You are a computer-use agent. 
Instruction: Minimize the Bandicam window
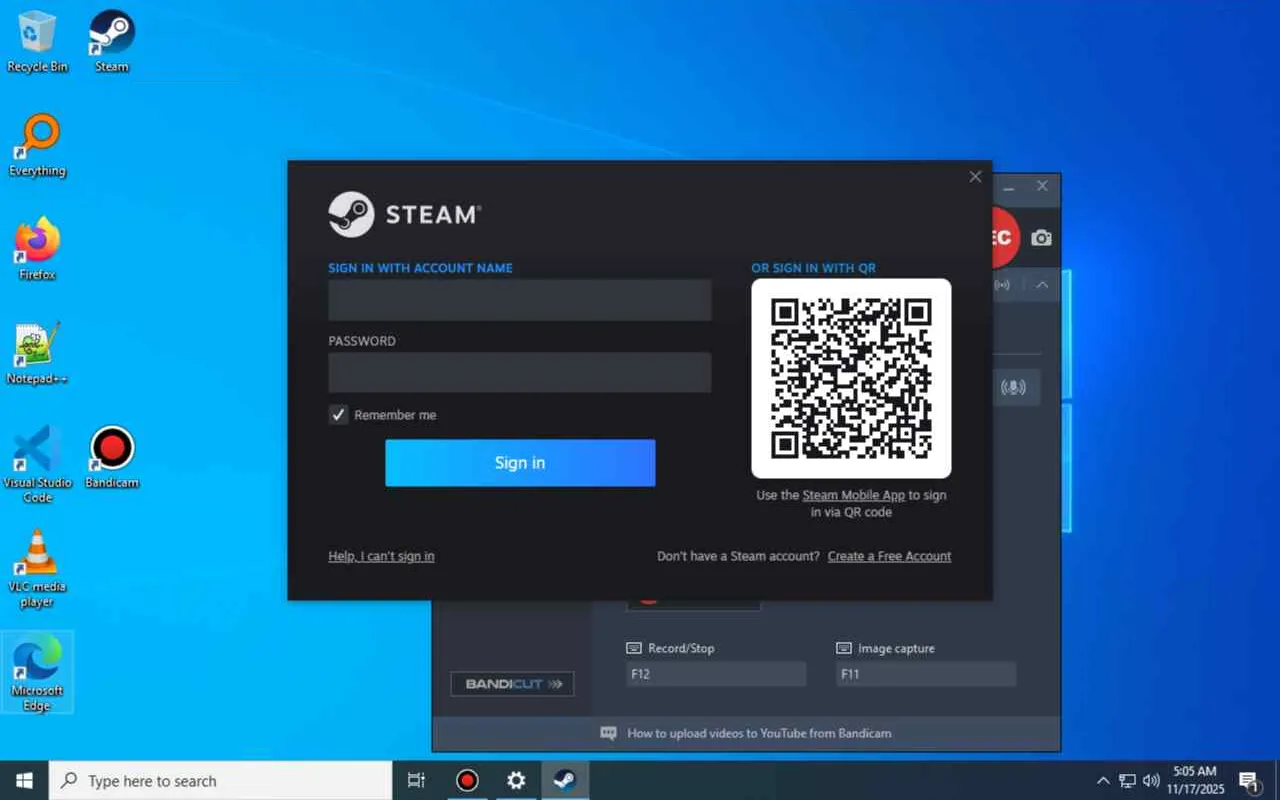click(1009, 186)
